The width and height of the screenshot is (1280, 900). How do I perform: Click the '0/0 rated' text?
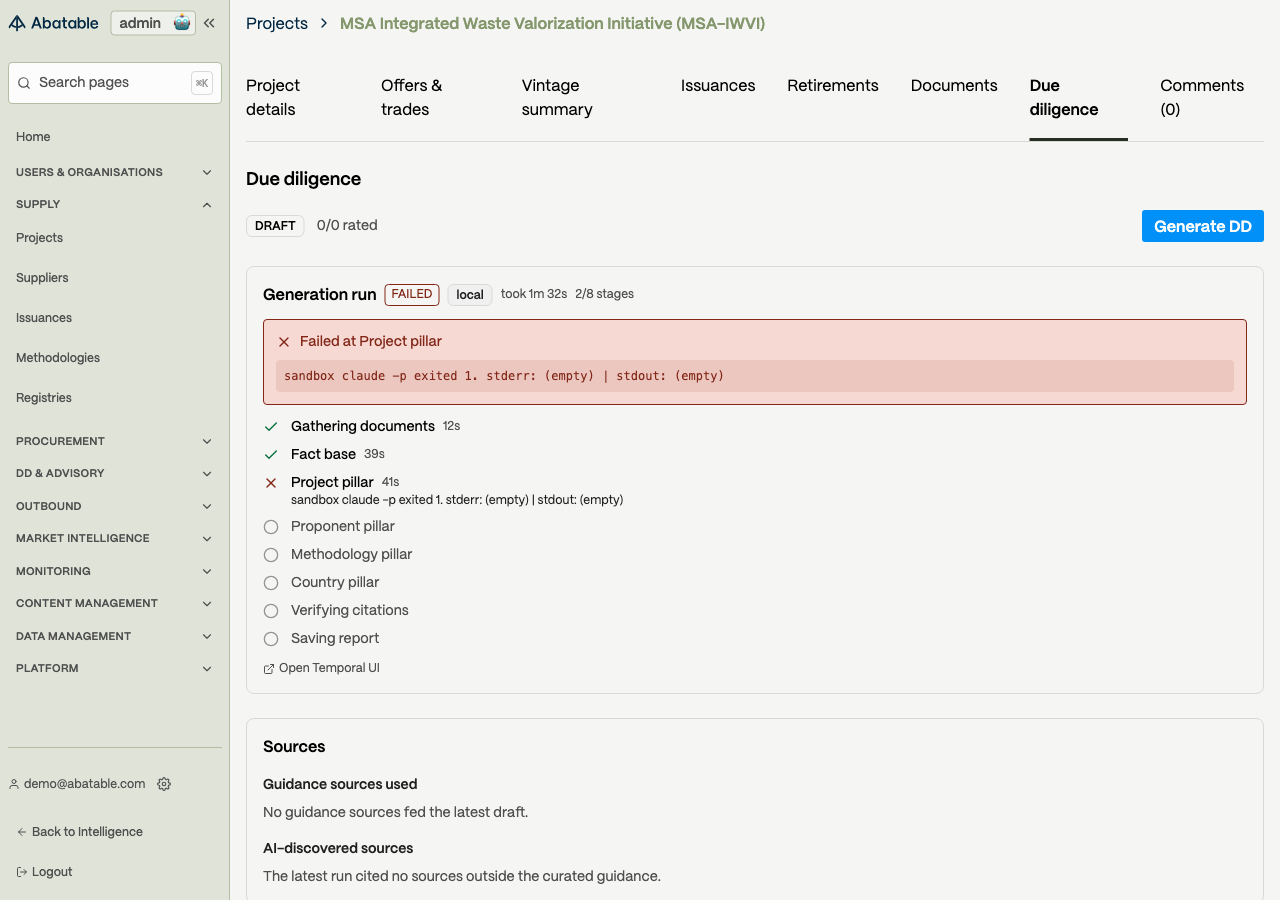347,226
